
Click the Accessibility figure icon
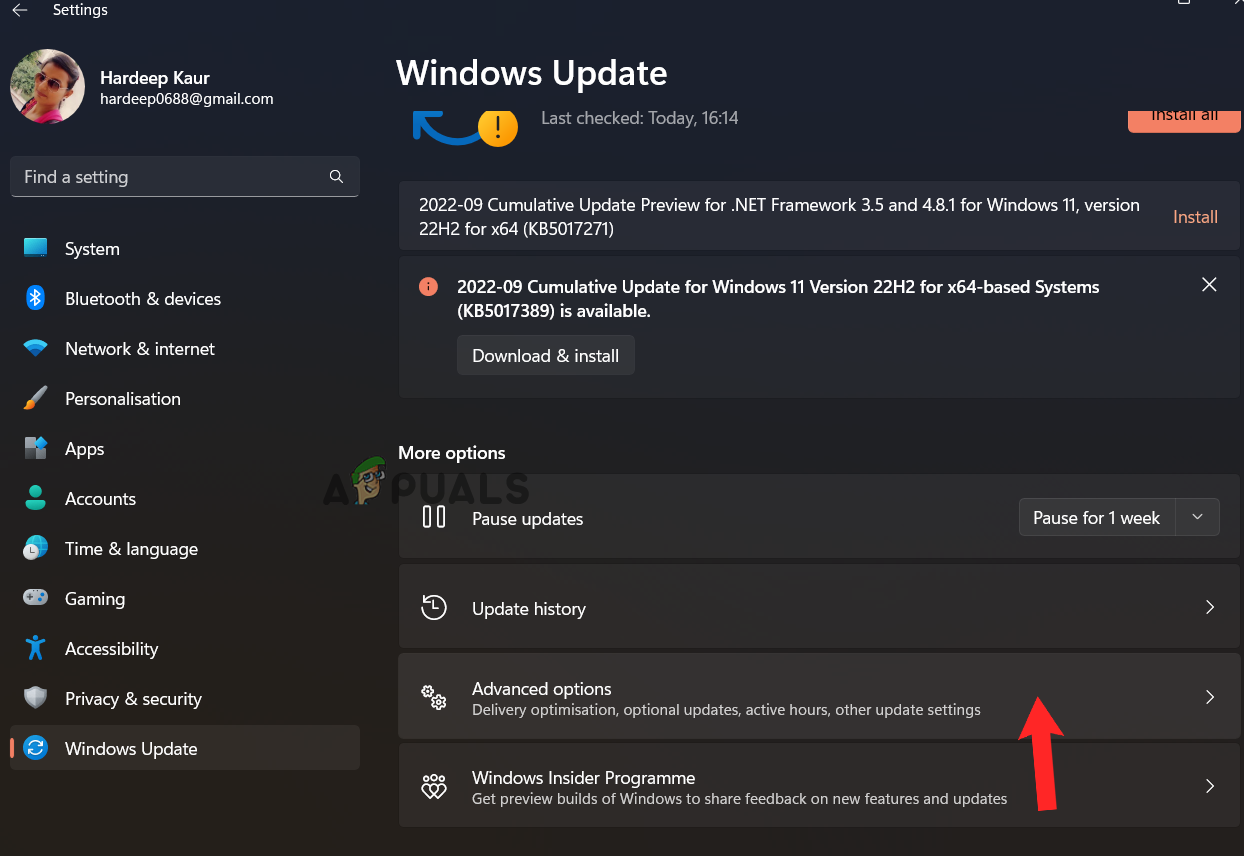(36, 648)
